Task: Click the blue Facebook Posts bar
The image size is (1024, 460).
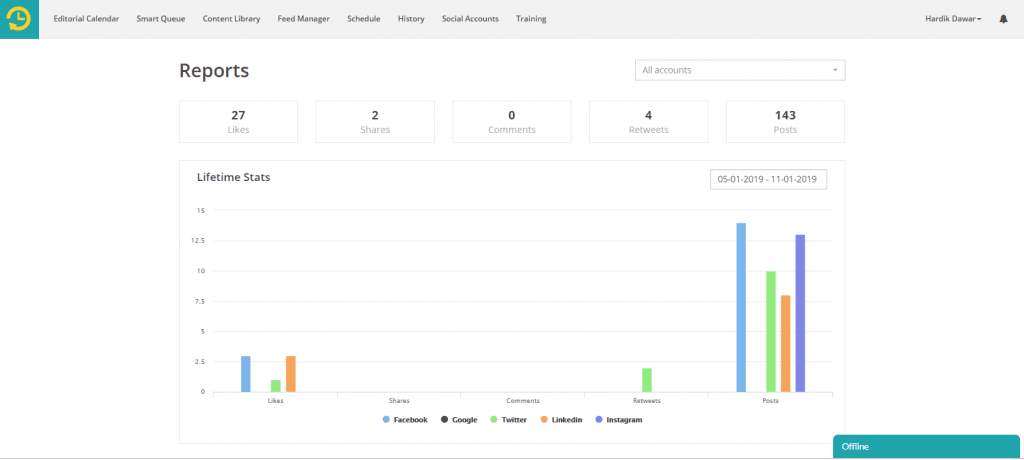Action: (x=741, y=308)
